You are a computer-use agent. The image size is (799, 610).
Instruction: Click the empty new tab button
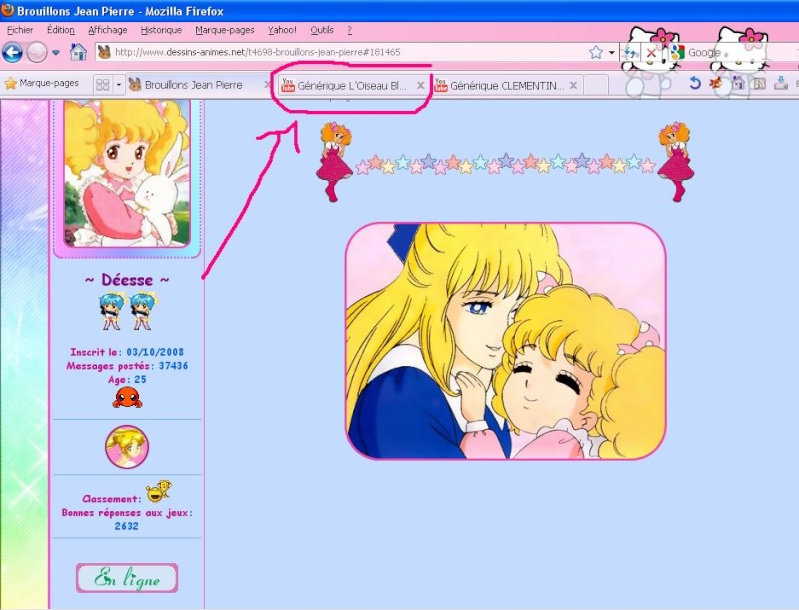pyautogui.click(x=596, y=85)
